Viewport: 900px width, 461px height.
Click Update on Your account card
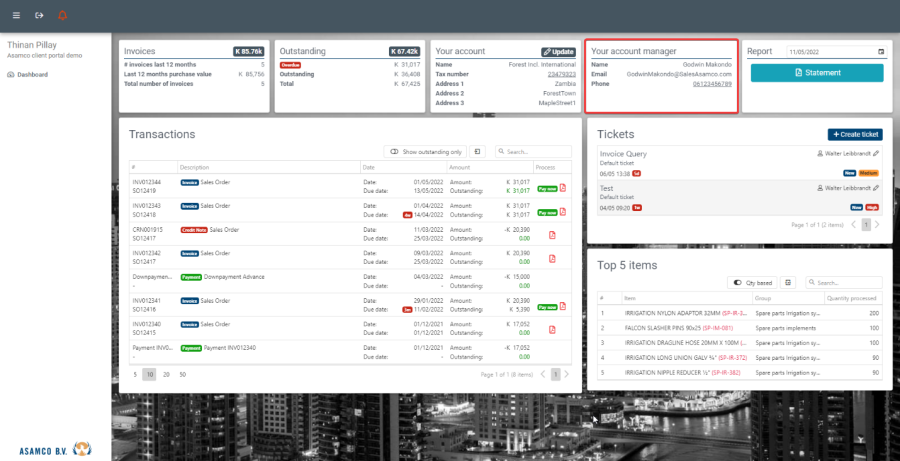[x=559, y=51]
